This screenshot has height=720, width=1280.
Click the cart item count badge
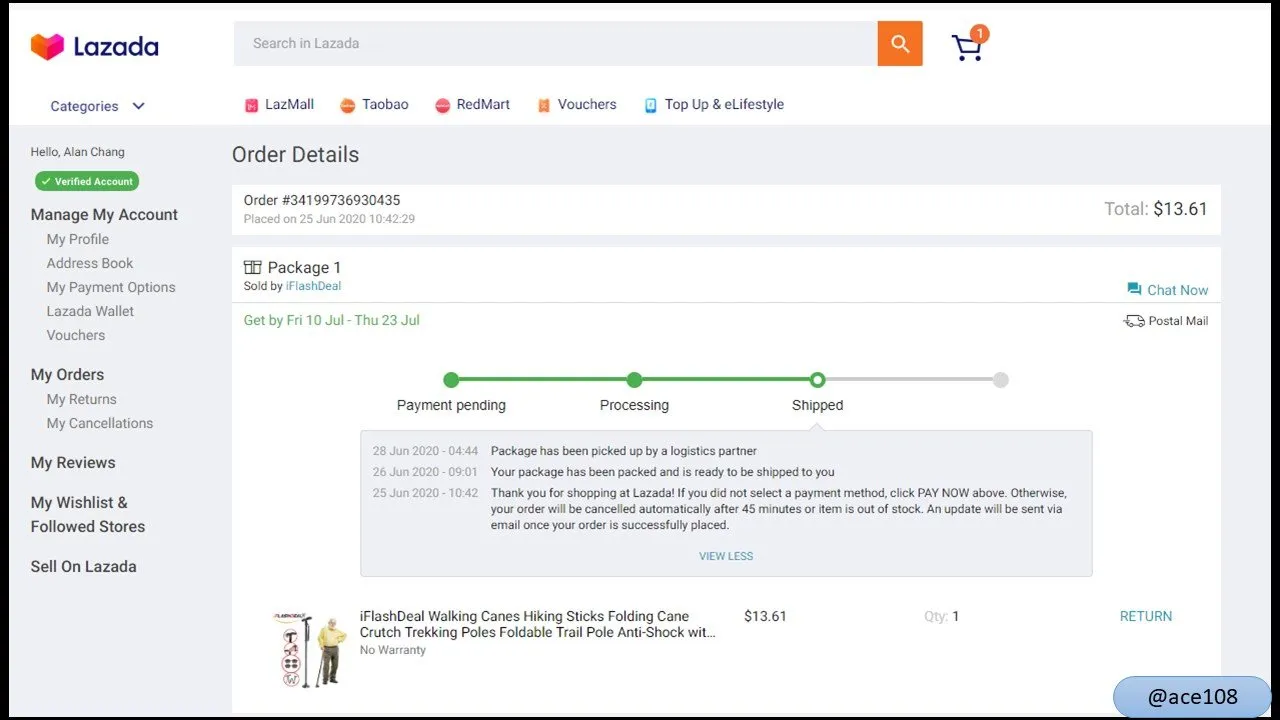[980, 34]
